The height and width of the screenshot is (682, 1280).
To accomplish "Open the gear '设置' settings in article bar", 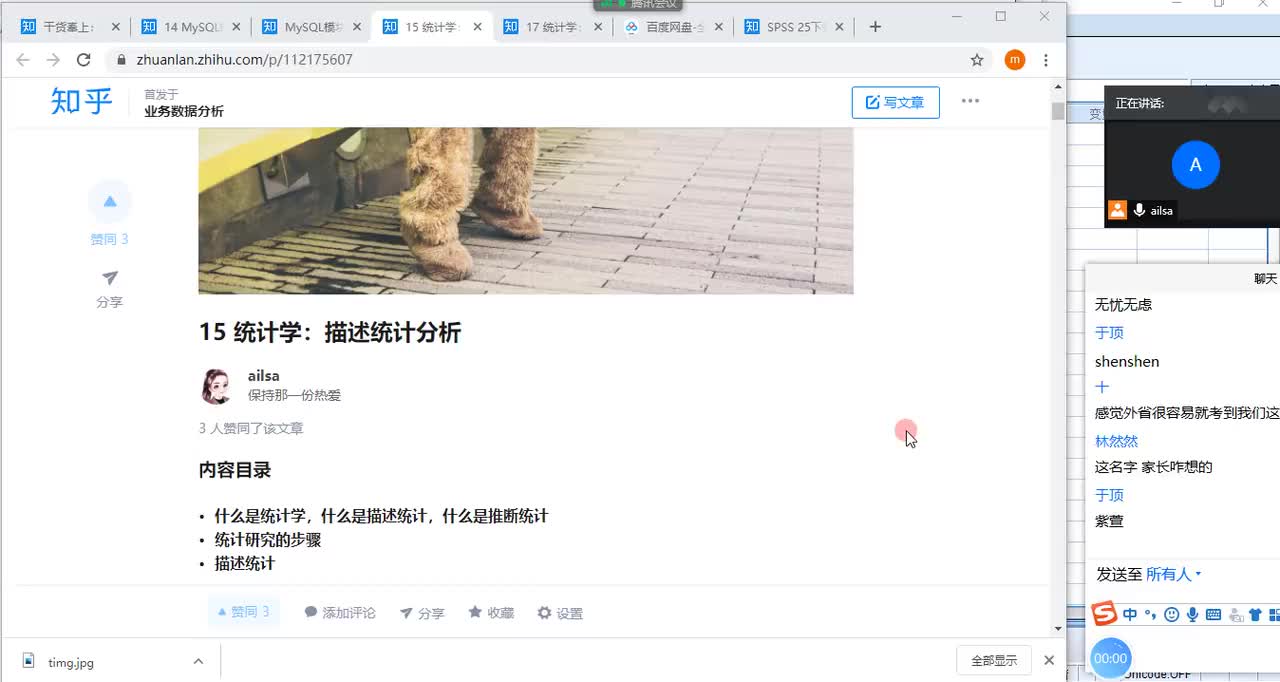I will 560,613.
